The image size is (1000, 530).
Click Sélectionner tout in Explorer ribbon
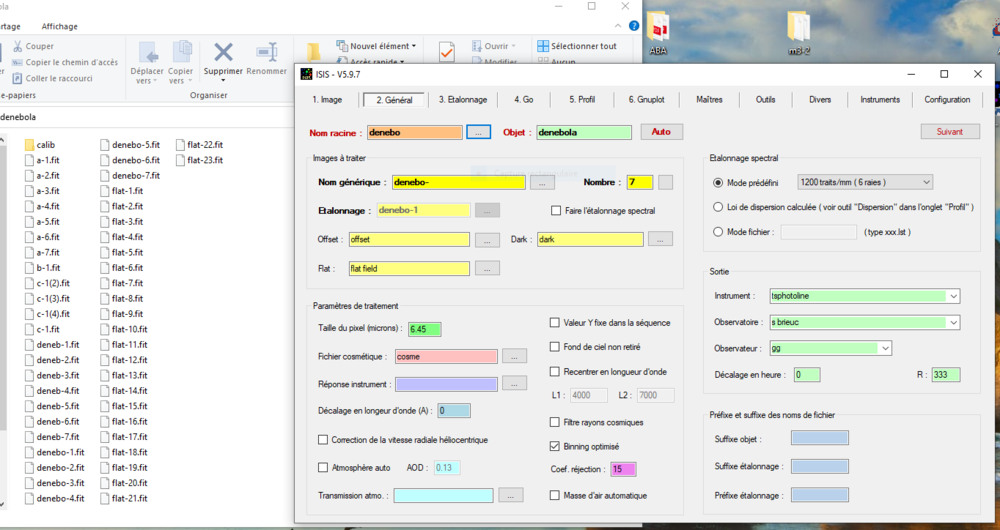[577, 46]
